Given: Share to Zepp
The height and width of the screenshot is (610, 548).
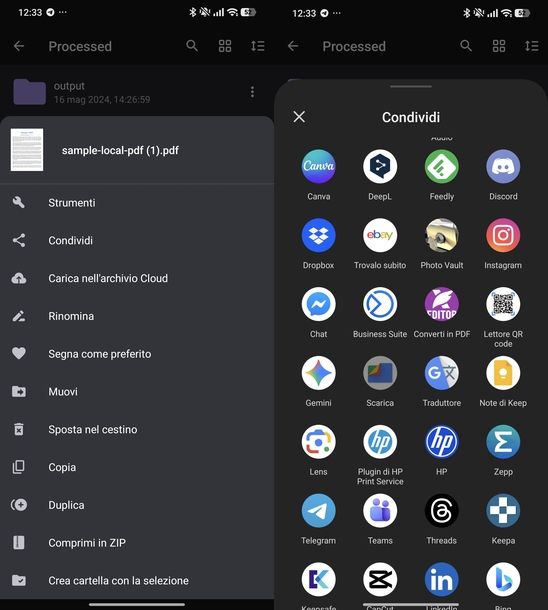Looking at the screenshot, I should pyautogui.click(x=503, y=442).
